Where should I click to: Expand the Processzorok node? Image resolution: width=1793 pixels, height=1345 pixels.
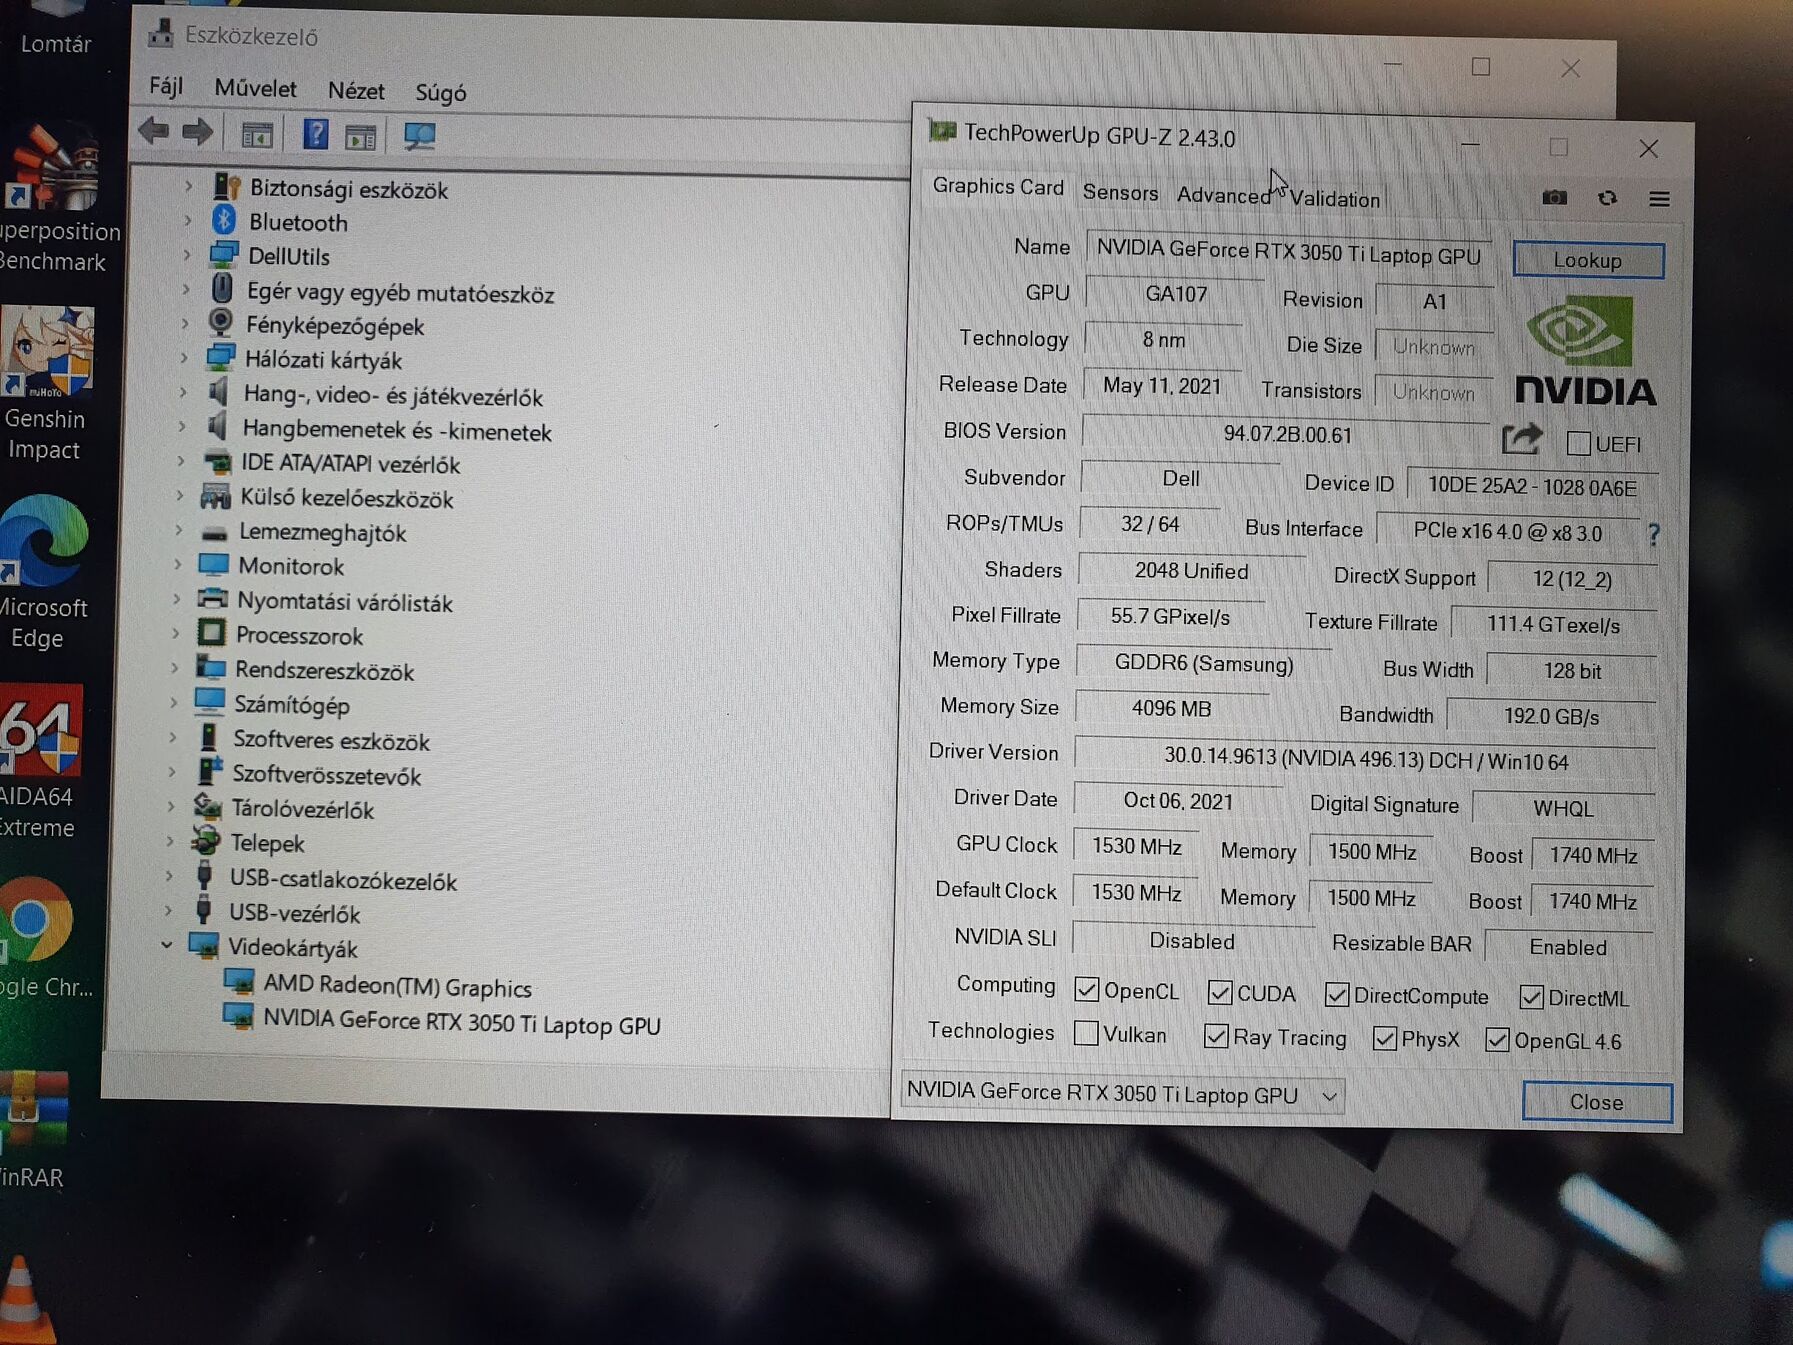point(176,634)
